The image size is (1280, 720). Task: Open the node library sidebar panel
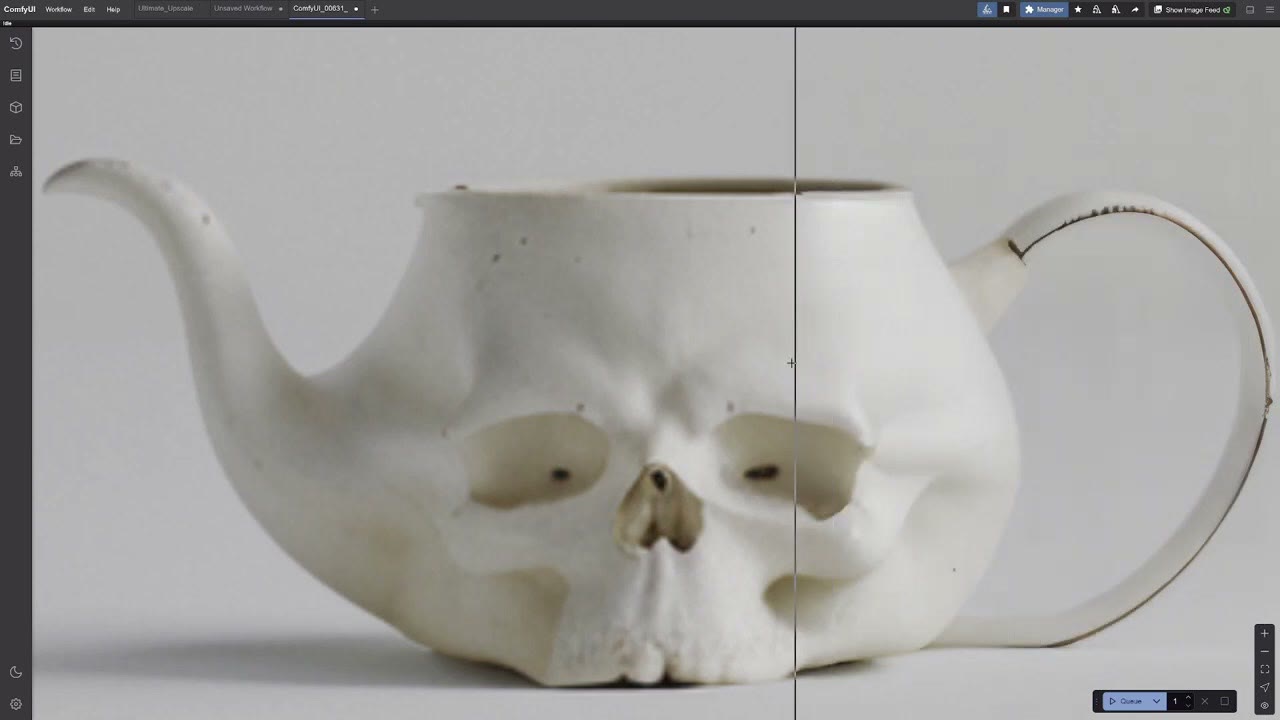[16, 75]
